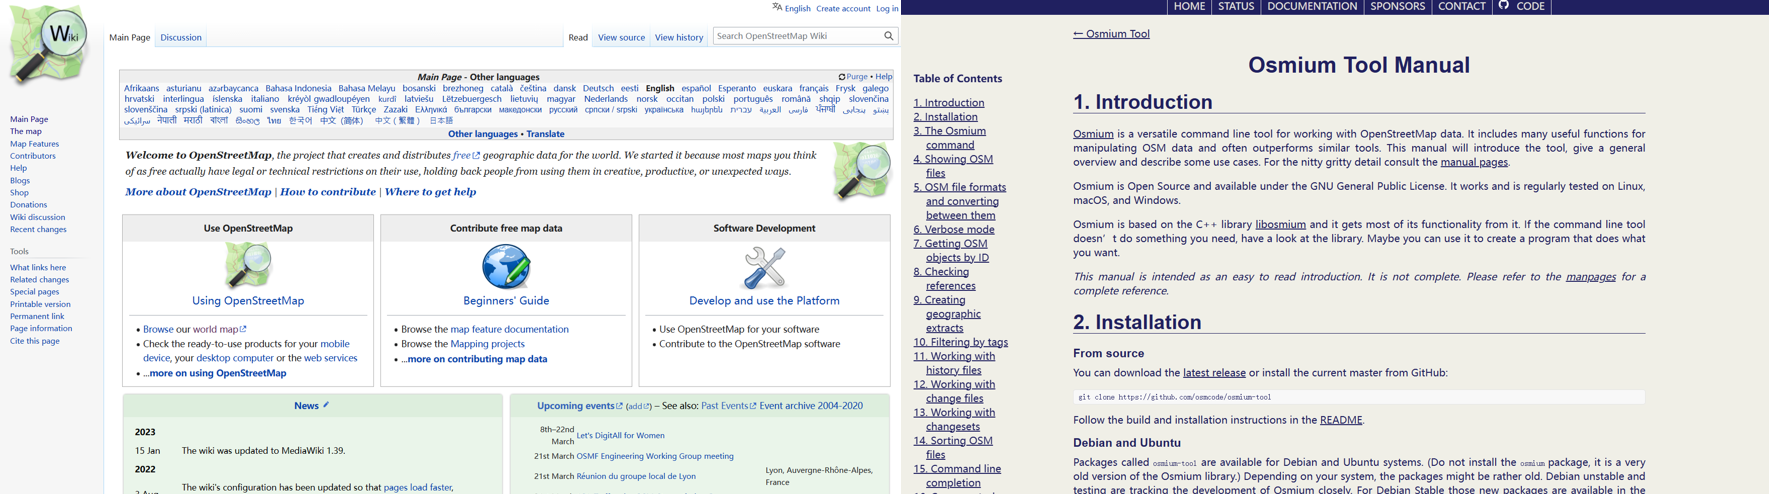Screen dimensions: 1769x494
Task: Open the README link
Action: pyautogui.click(x=1341, y=420)
